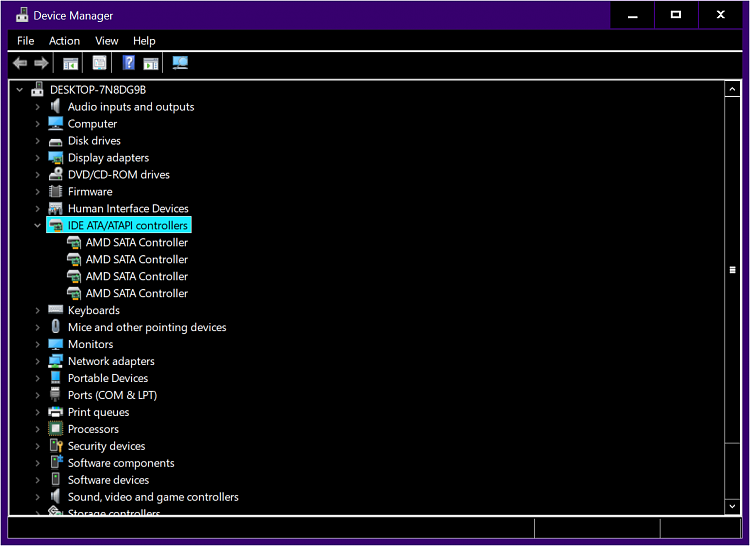750x546 pixels.
Task: Click the DESKTOP-7N8DG9B computer icon
Action: (x=37, y=89)
